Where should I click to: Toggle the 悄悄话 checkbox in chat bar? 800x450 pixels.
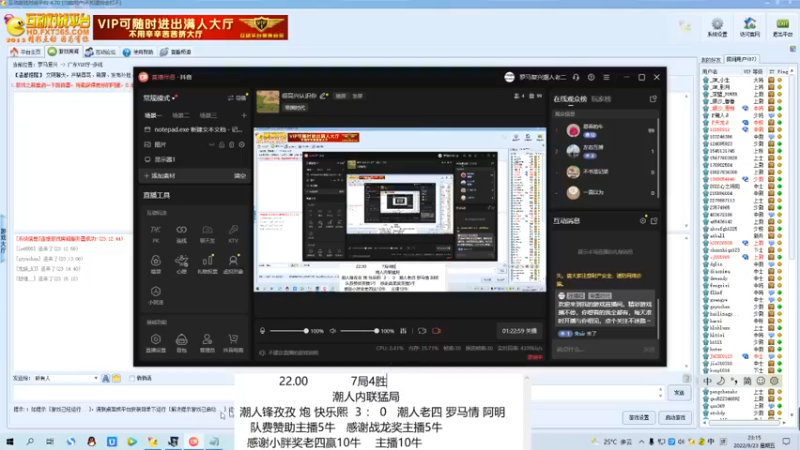(x=132, y=378)
